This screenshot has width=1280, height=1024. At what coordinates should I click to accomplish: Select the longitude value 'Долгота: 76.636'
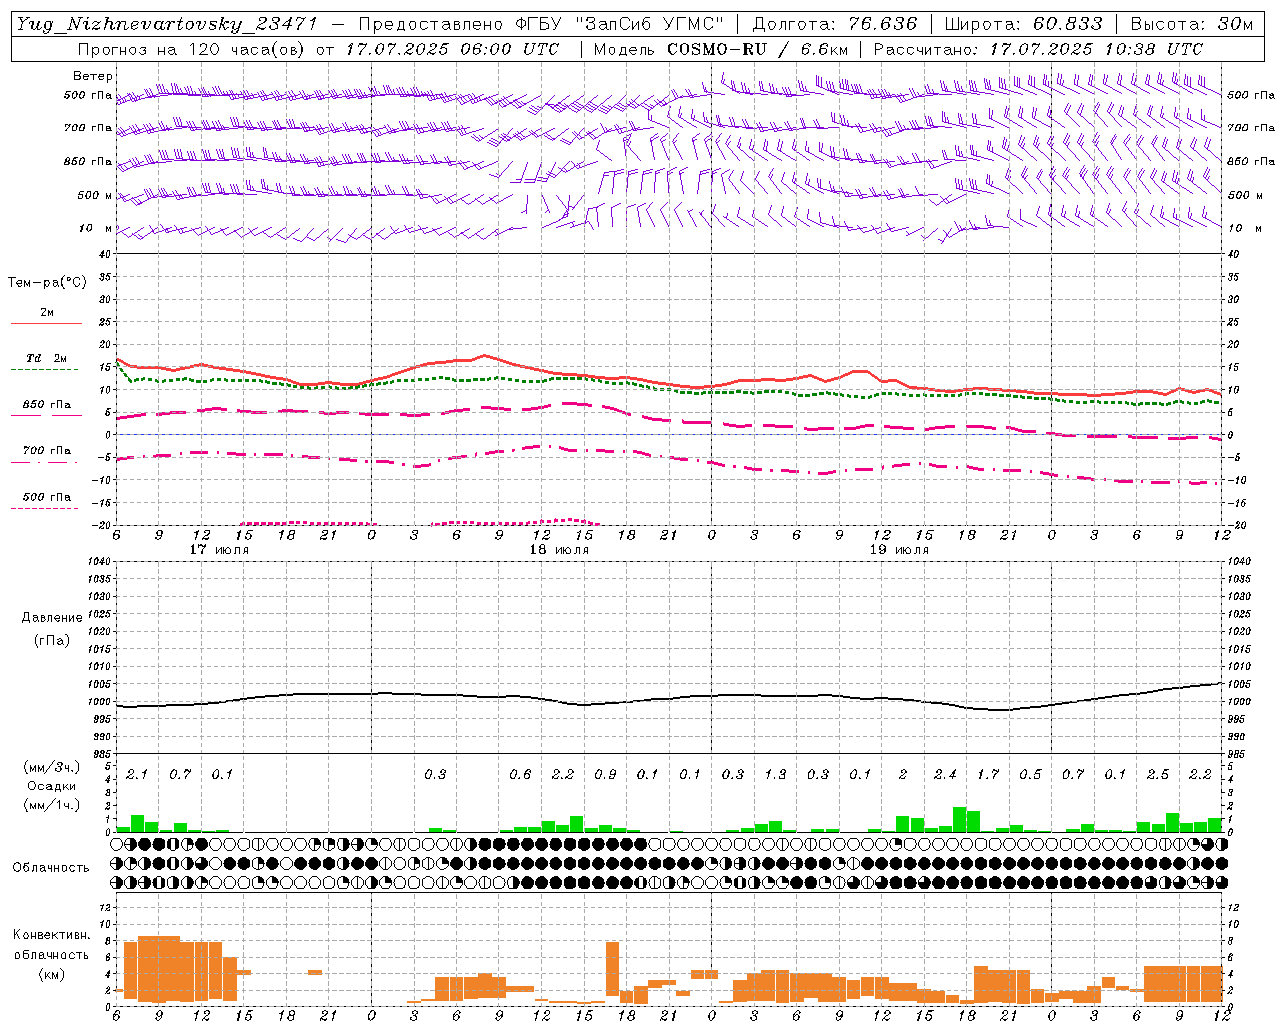(835, 24)
